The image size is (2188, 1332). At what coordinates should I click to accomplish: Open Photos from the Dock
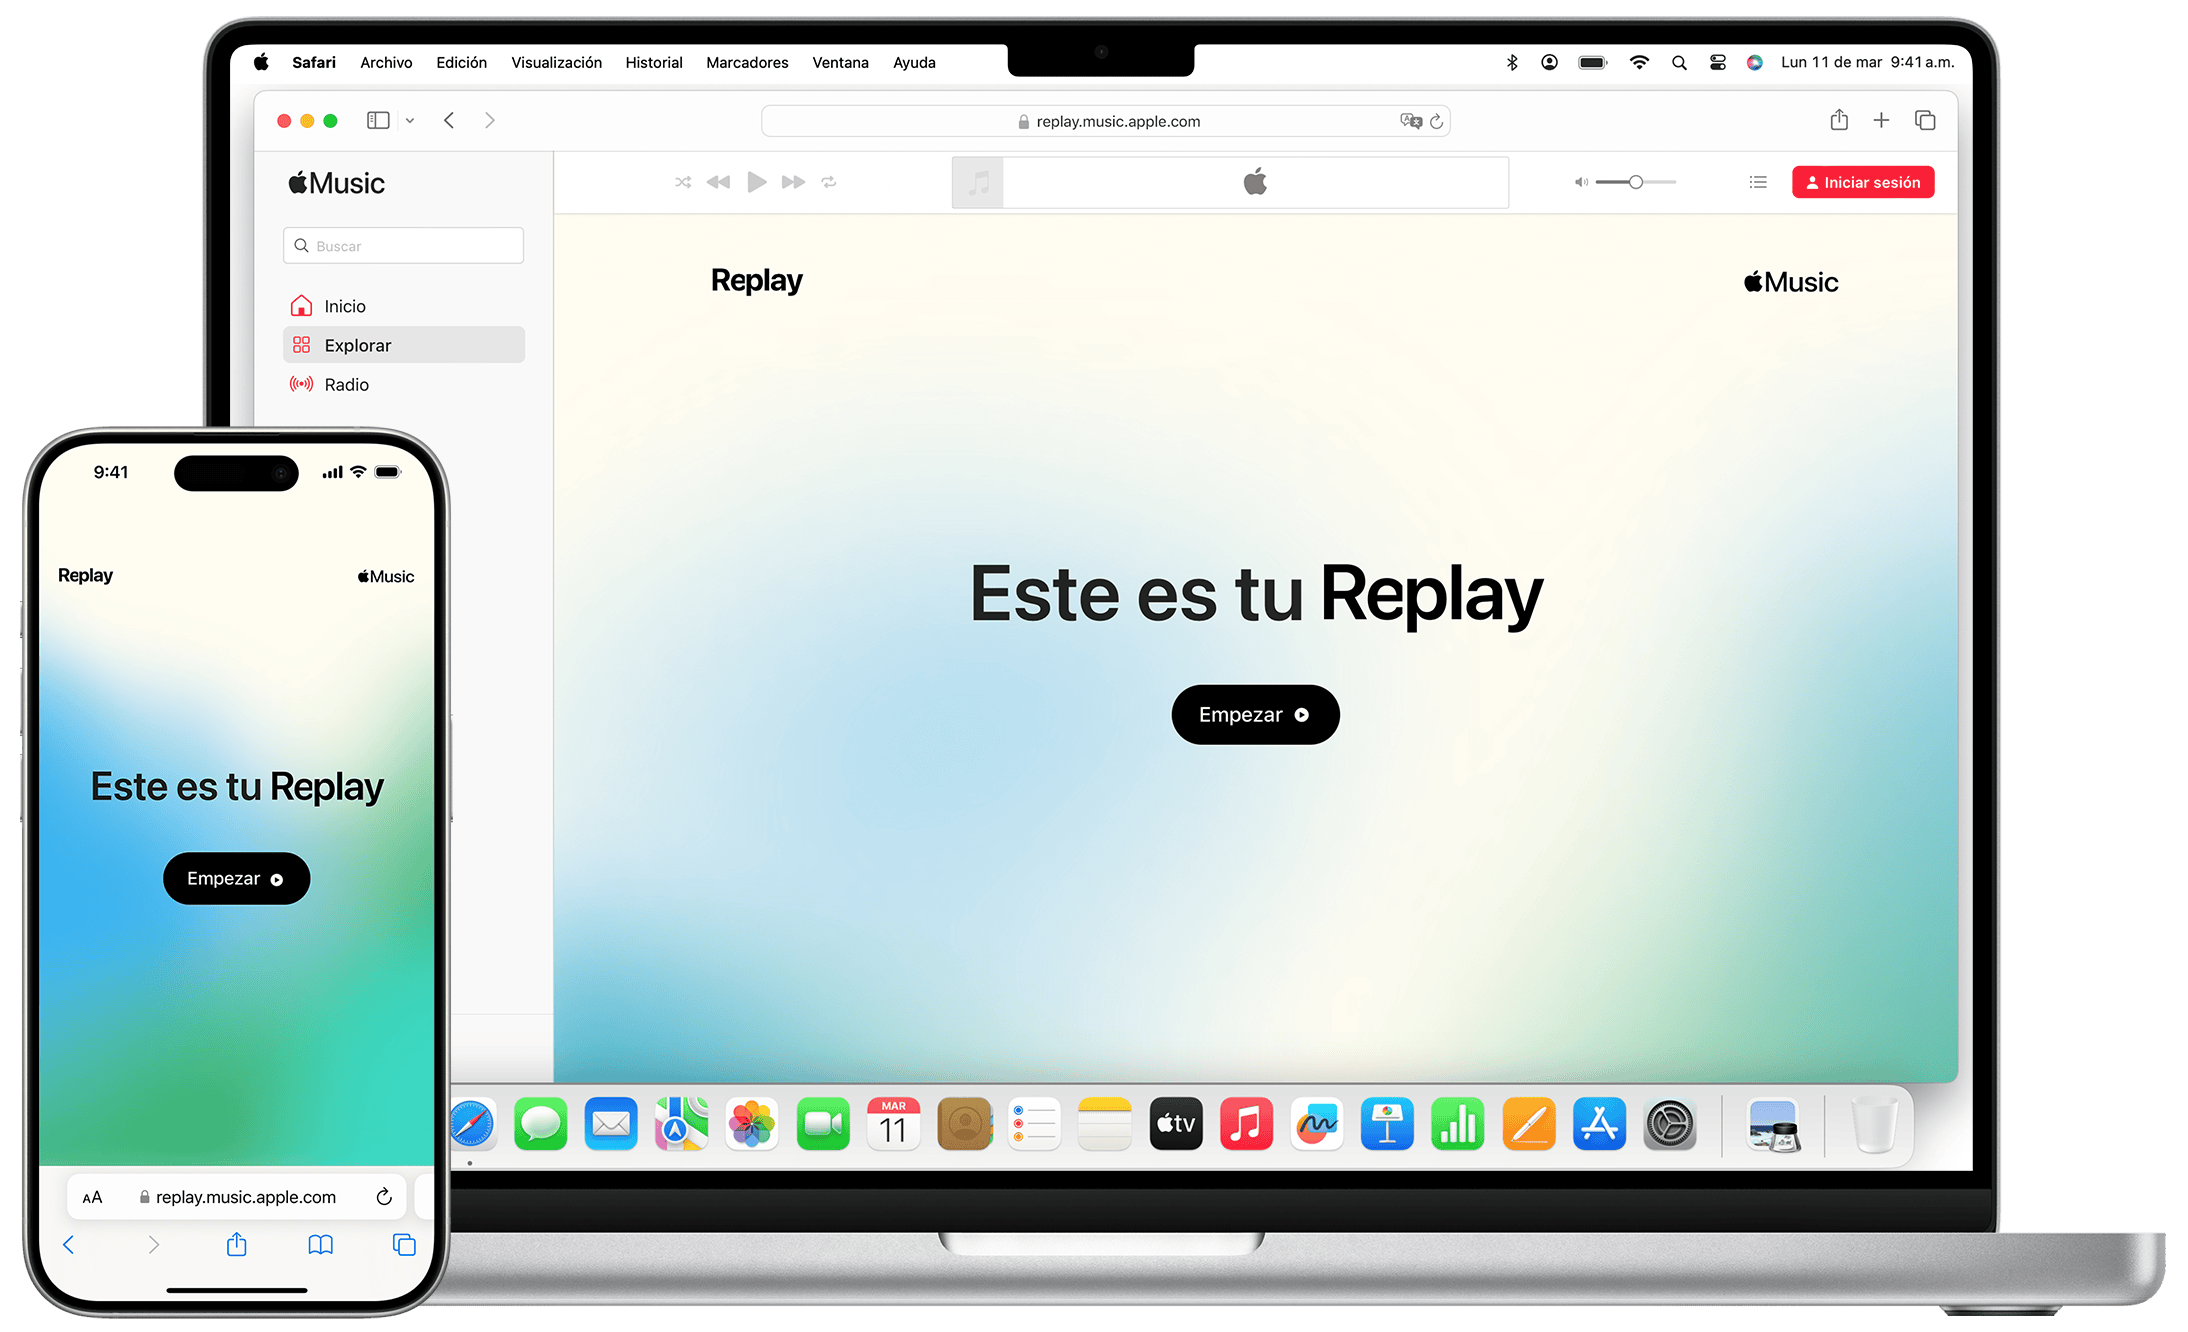coord(752,1125)
